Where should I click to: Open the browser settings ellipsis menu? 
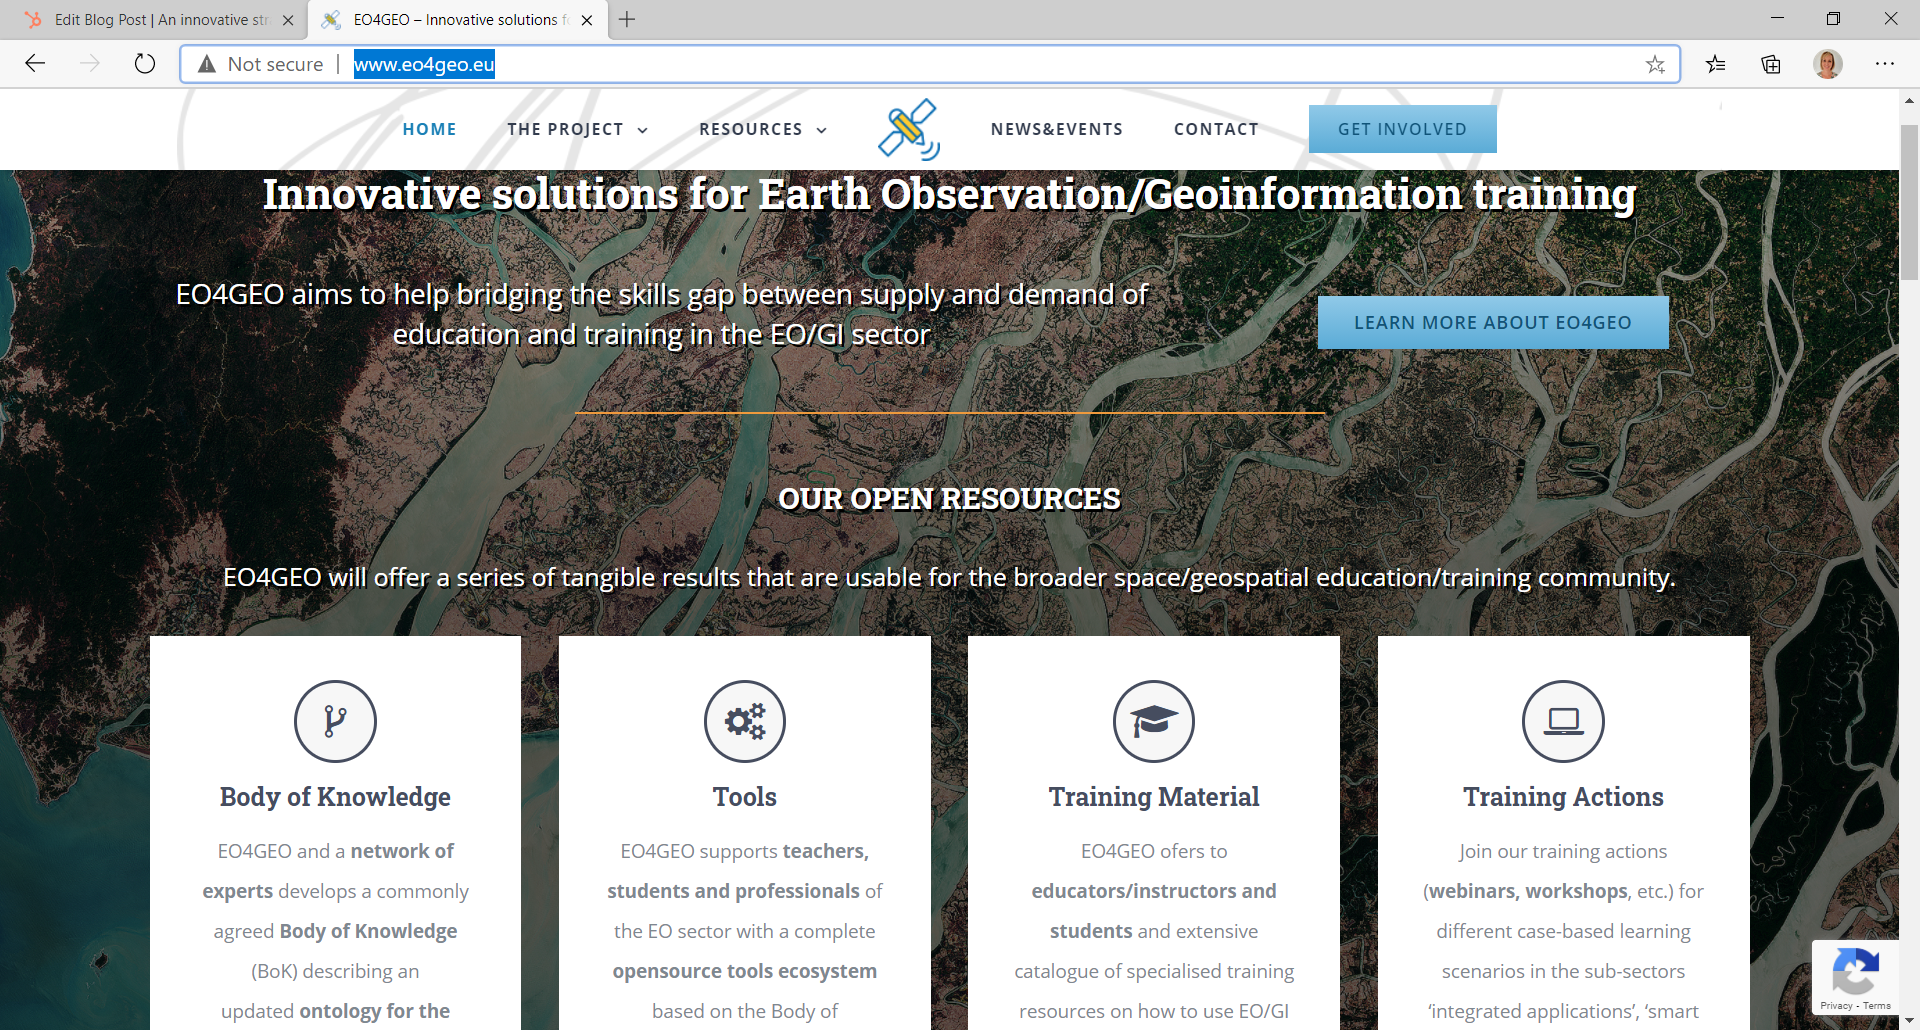point(1885,63)
